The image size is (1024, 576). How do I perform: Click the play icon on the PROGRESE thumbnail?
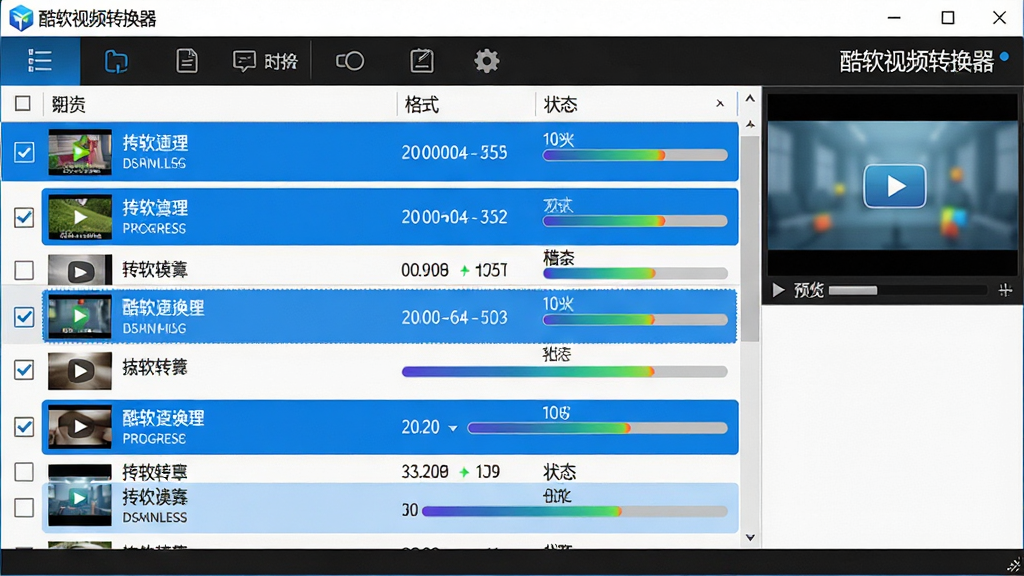pos(80,426)
